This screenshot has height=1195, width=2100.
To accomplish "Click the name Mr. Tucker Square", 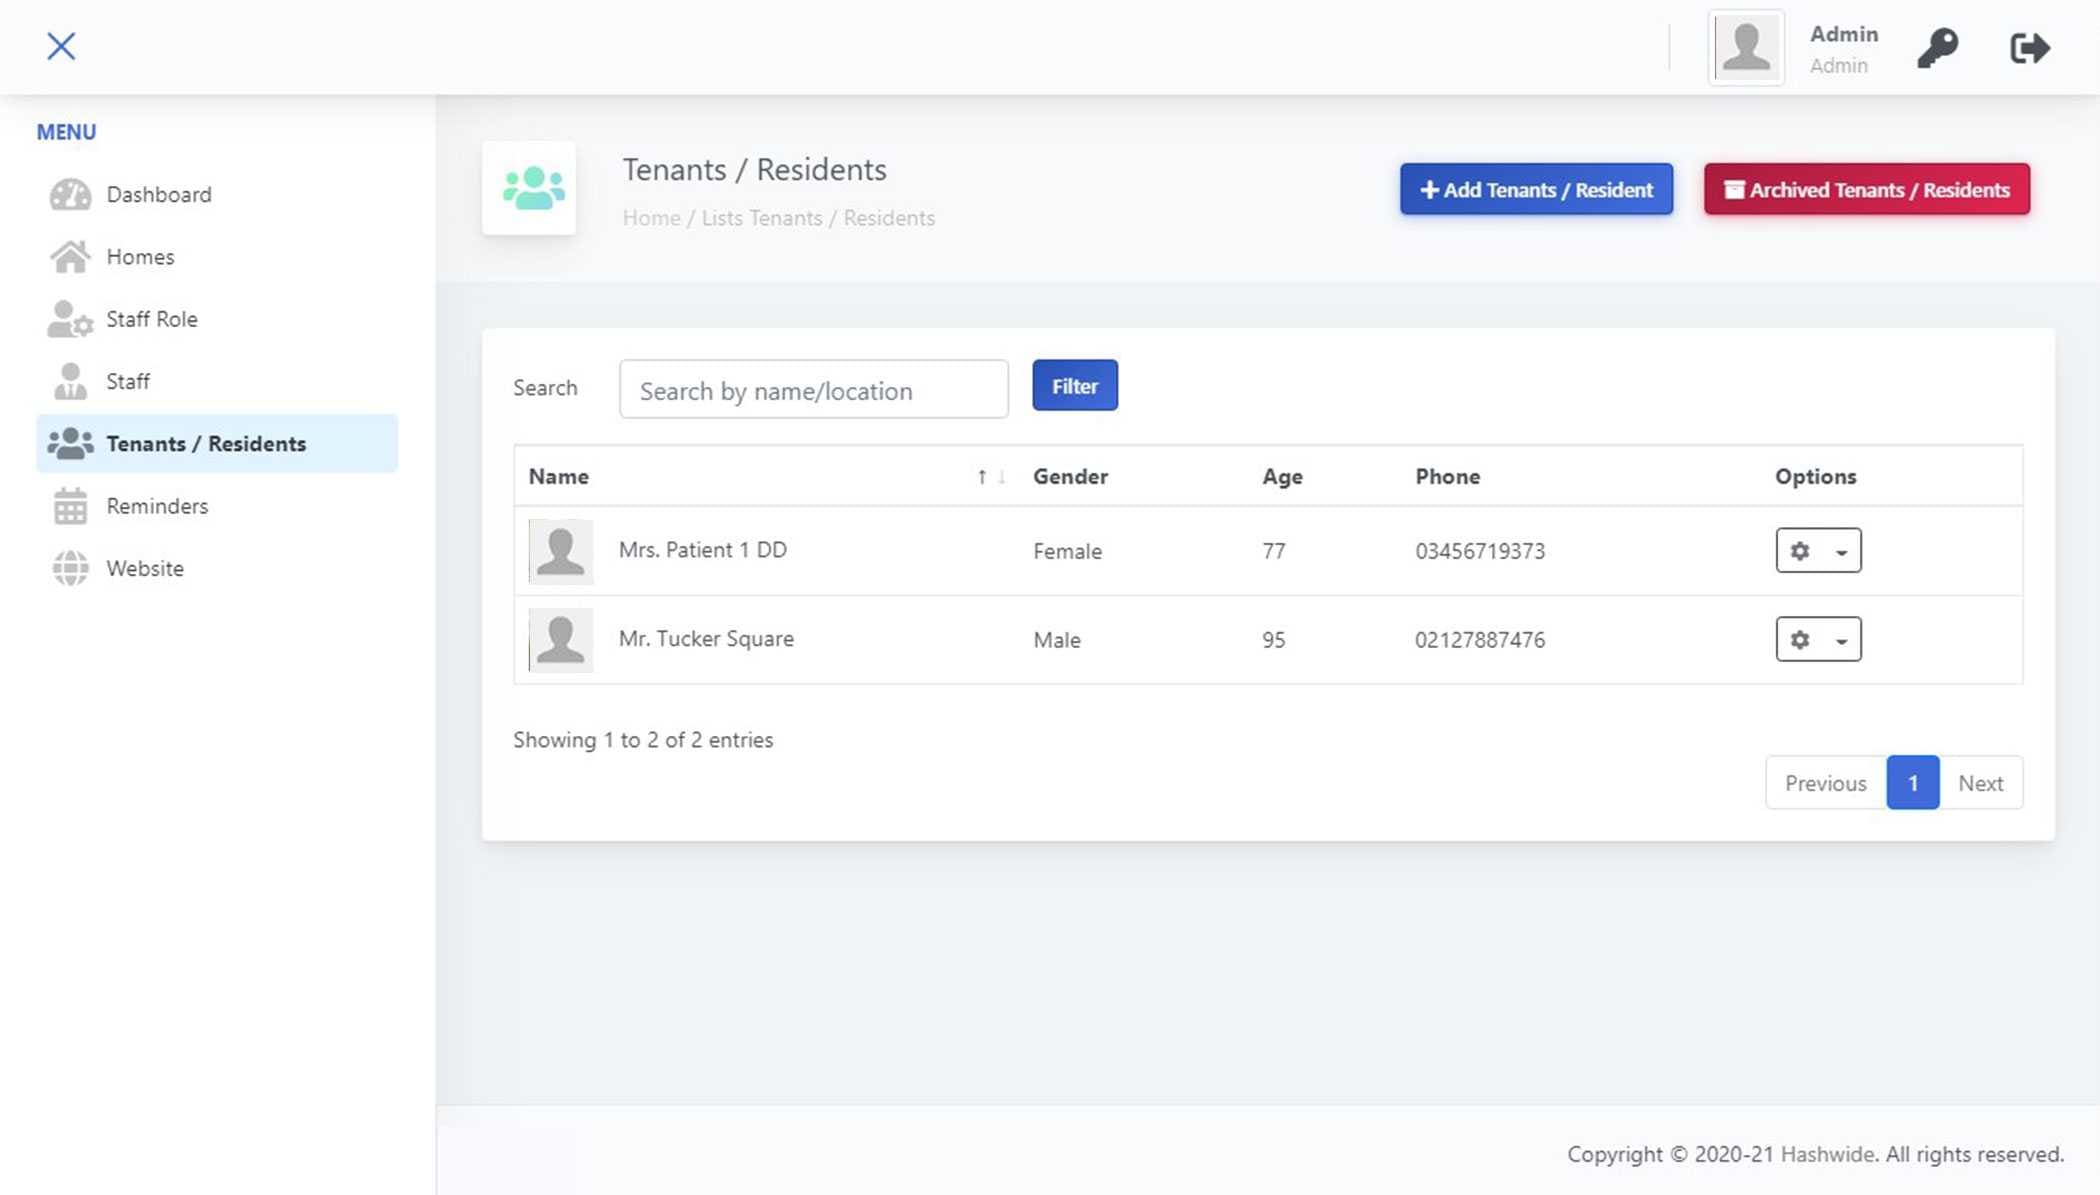I will pyautogui.click(x=706, y=638).
